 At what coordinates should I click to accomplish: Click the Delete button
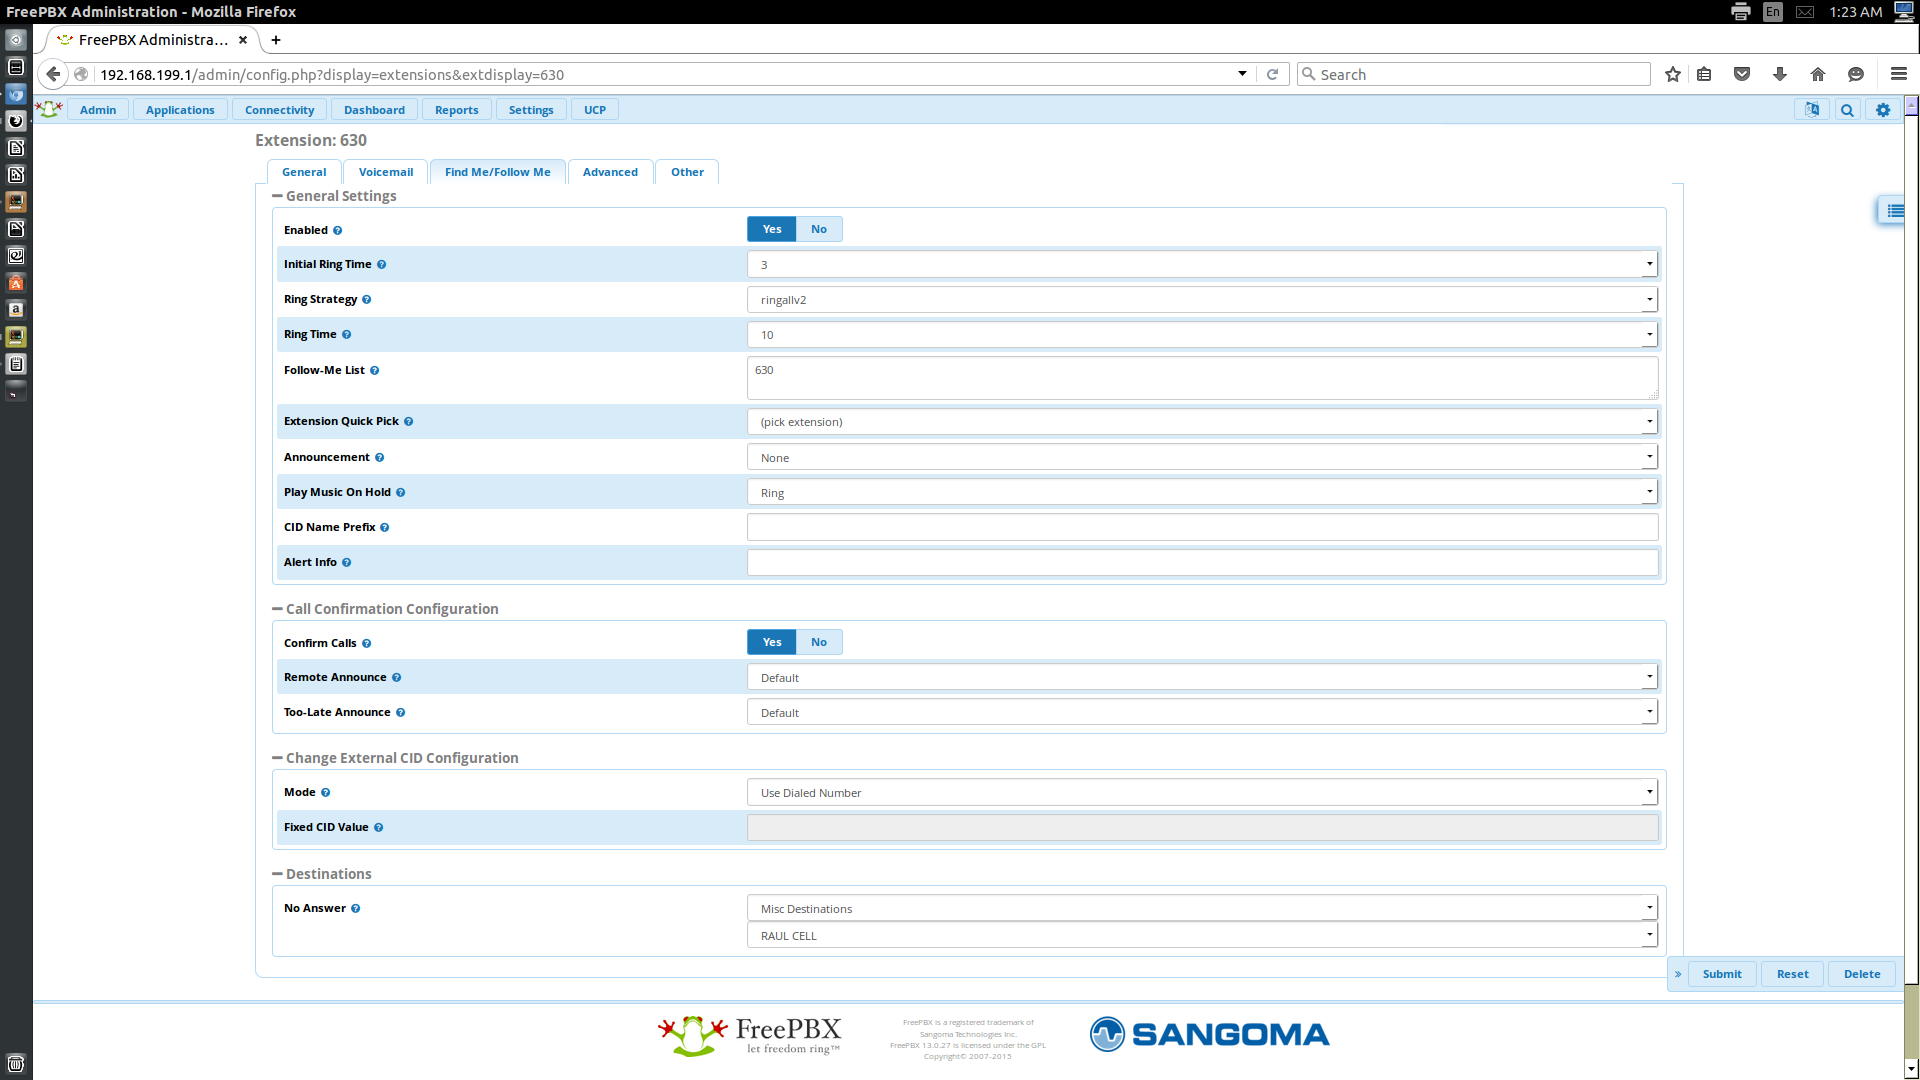click(1862, 974)
